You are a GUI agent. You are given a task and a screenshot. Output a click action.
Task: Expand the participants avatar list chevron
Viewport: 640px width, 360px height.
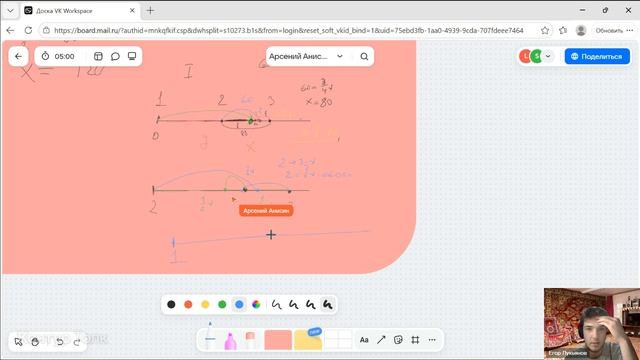pos(548,56)
